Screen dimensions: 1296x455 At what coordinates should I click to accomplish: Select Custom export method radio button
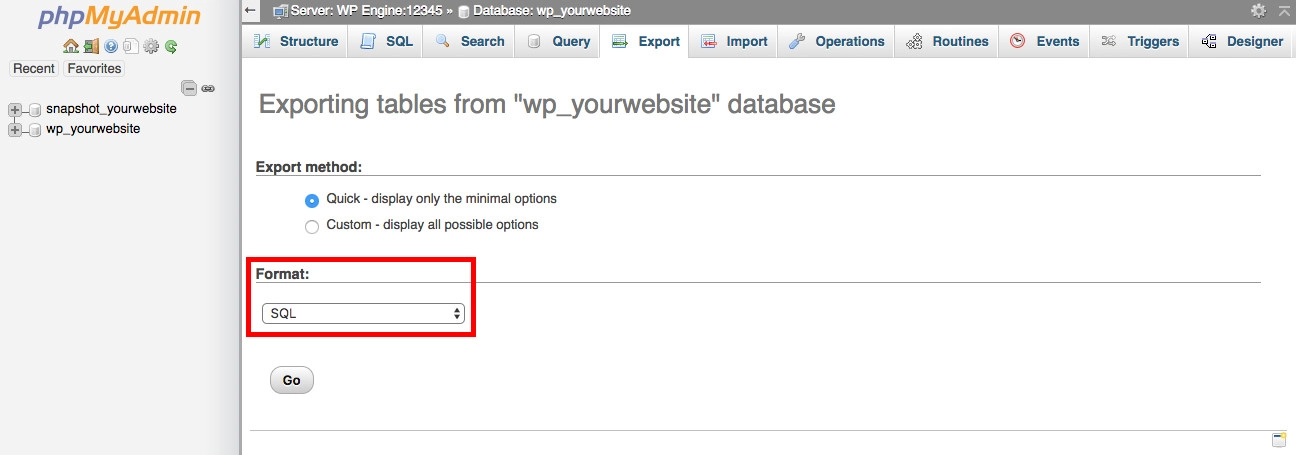click(x=312, y=226)
